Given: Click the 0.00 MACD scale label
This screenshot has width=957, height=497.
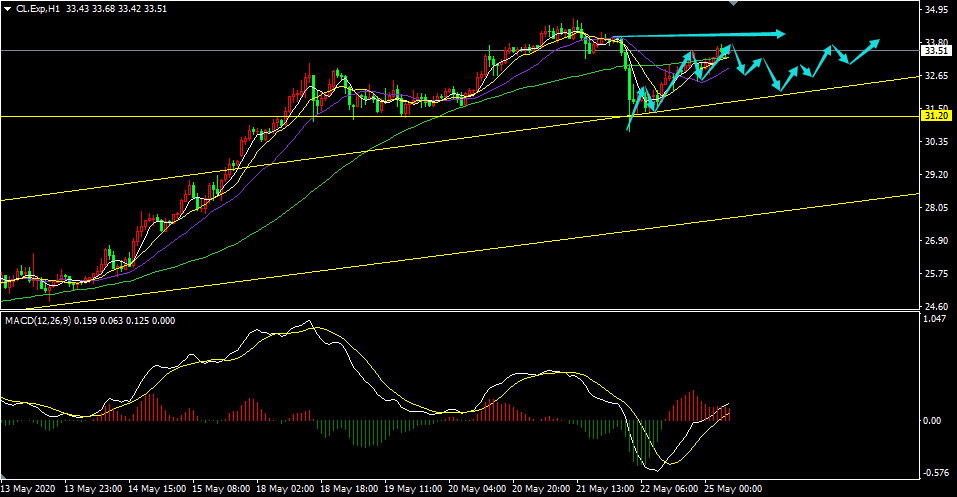Looking at the screenshot, I should click(x=931, y=421).
